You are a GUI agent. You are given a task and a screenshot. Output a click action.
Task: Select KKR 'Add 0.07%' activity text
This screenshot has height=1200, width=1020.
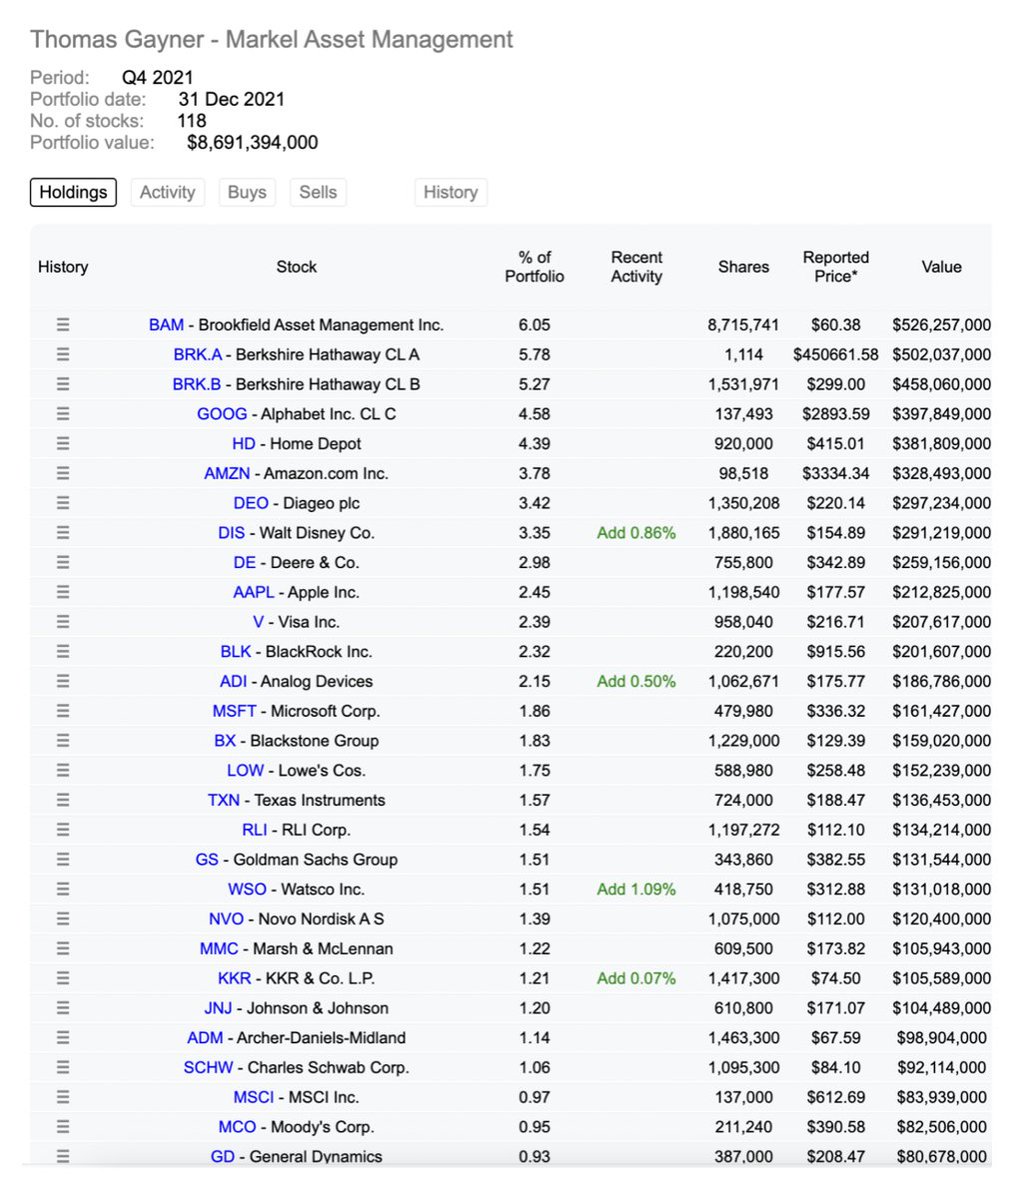(636, 978)
